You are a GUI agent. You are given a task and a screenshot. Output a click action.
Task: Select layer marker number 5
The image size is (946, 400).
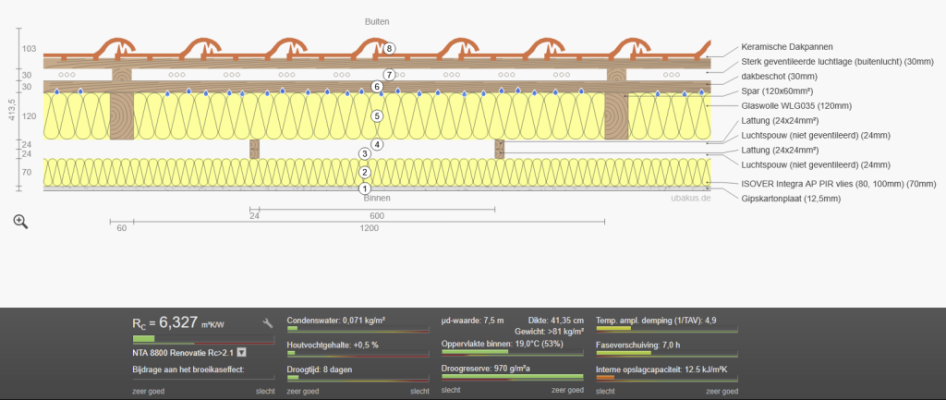377,116
